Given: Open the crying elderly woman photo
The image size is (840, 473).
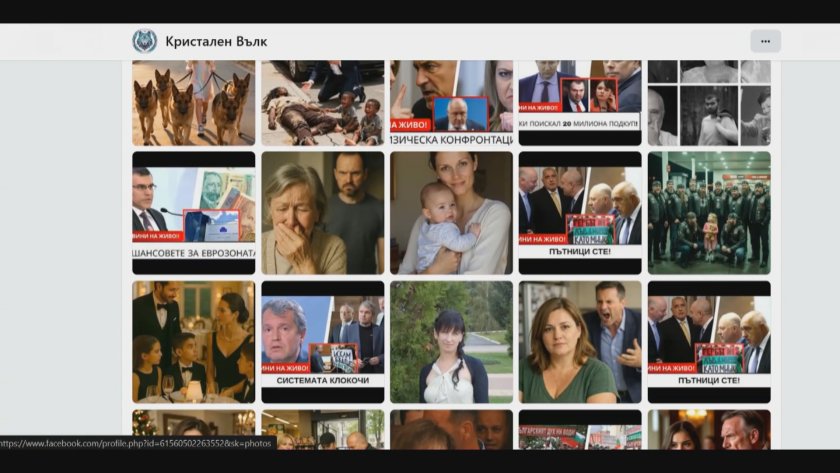Looking at the screenshot, I should (322, 212).
